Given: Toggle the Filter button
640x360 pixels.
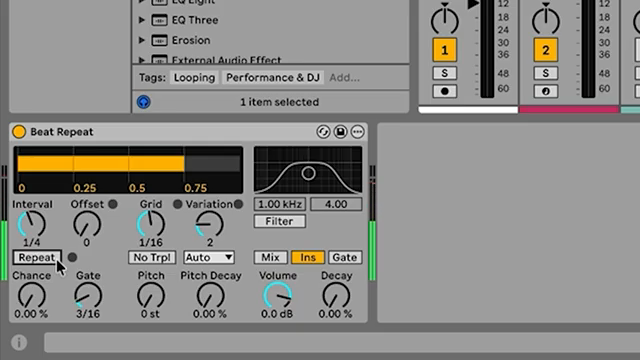Looking at the screenshot, I should click(x=280, y=221).
